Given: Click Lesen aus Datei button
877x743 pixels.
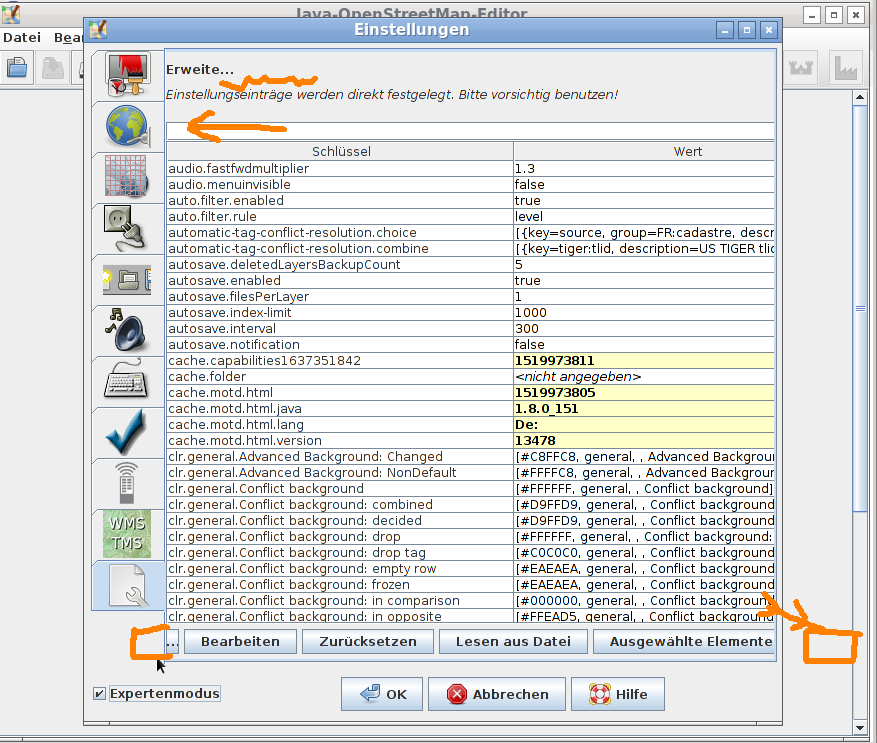Looking at the screenshot, I should click(512, 641).
